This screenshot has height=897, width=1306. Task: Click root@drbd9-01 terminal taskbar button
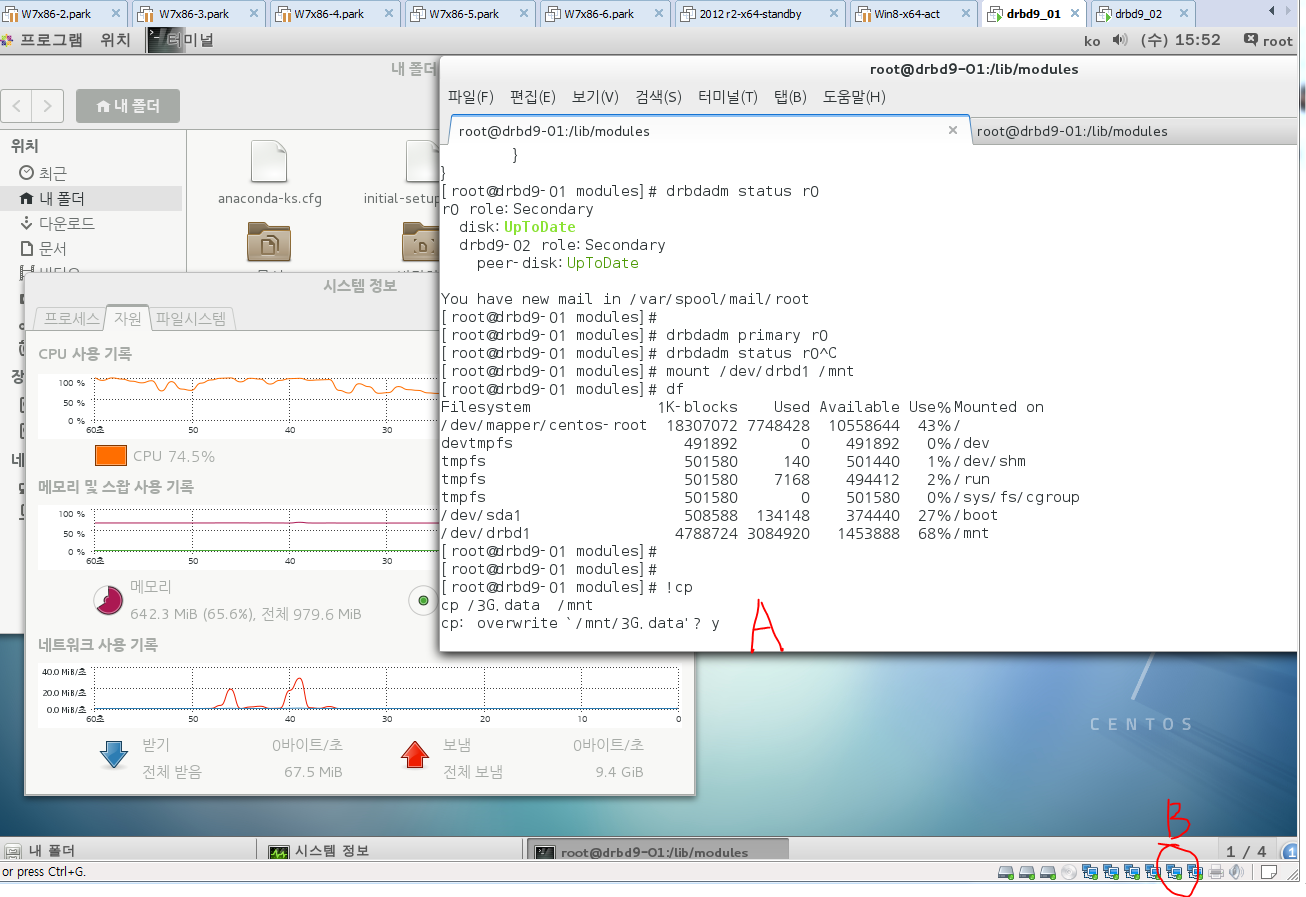pos(657,852)
